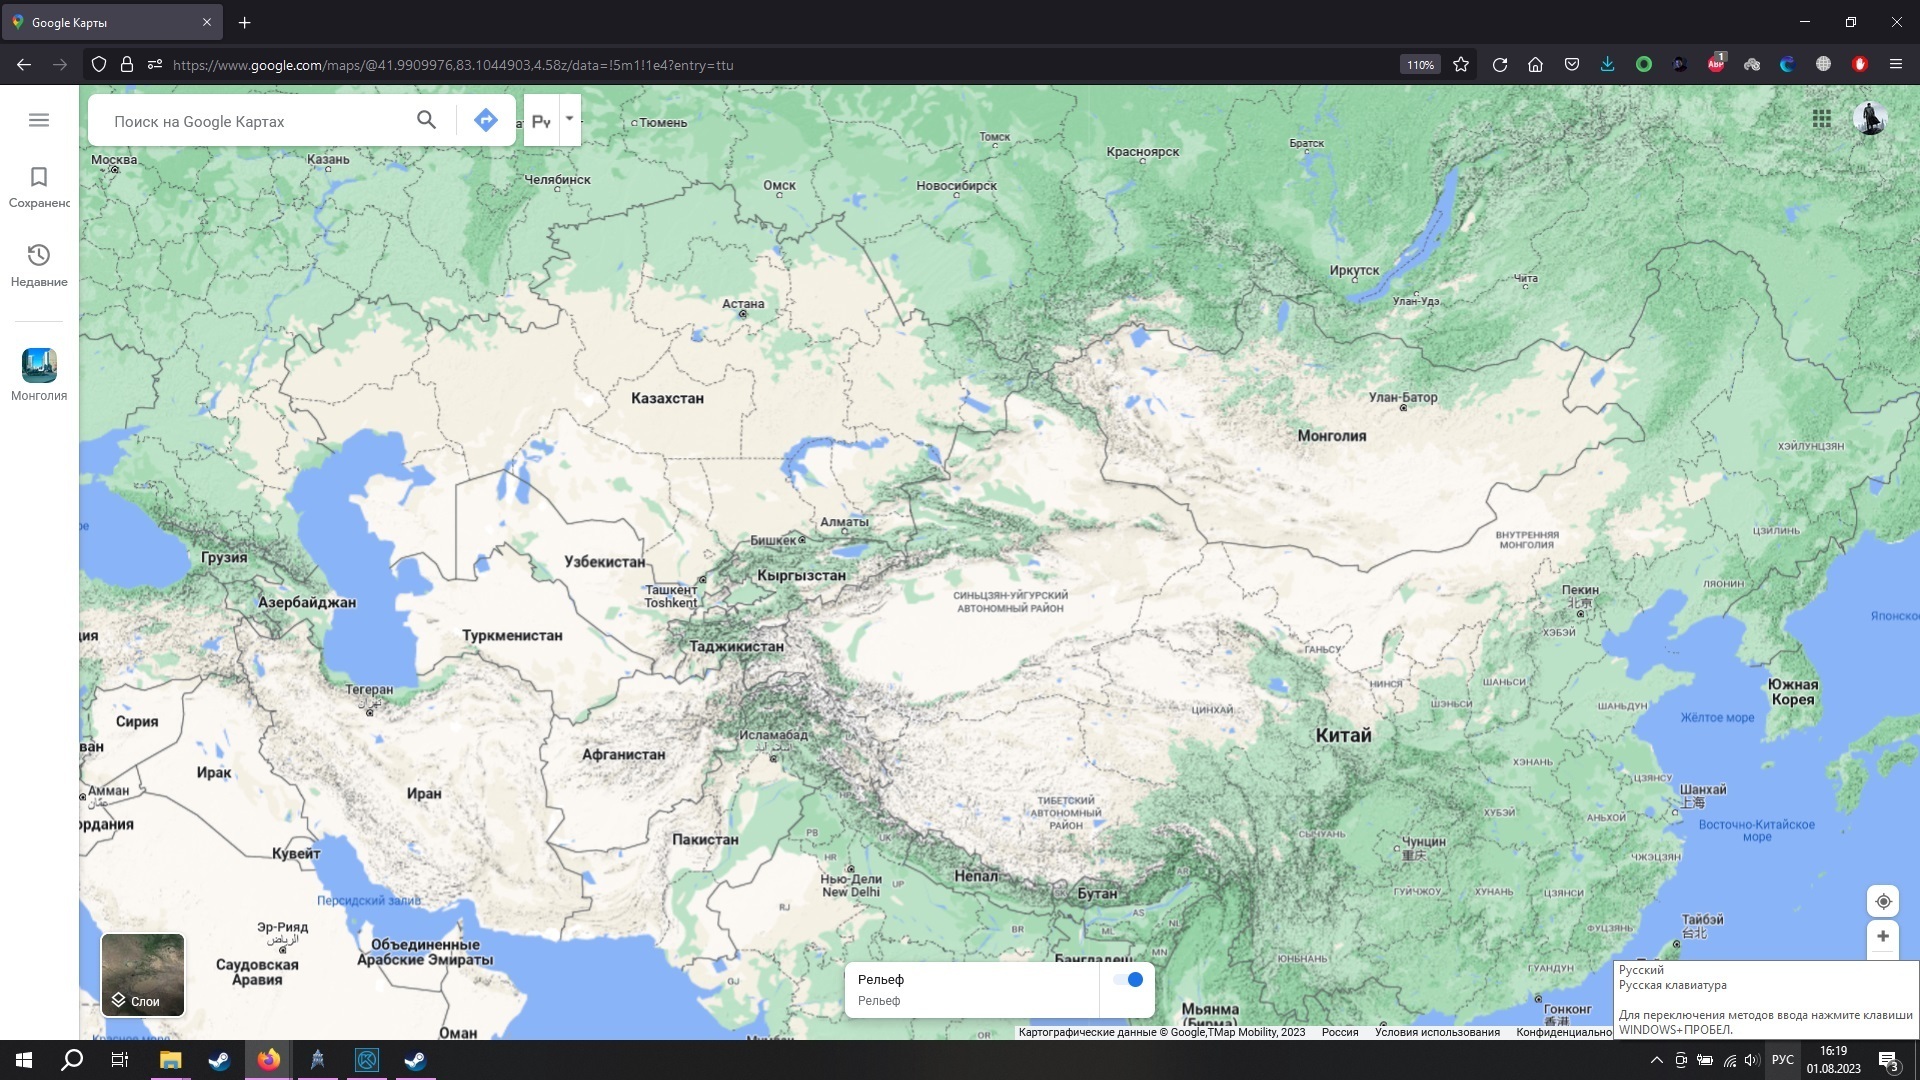Open the Windows Start menu
Viewport: 1920px width, 1080px height.
pos(24,1060)
